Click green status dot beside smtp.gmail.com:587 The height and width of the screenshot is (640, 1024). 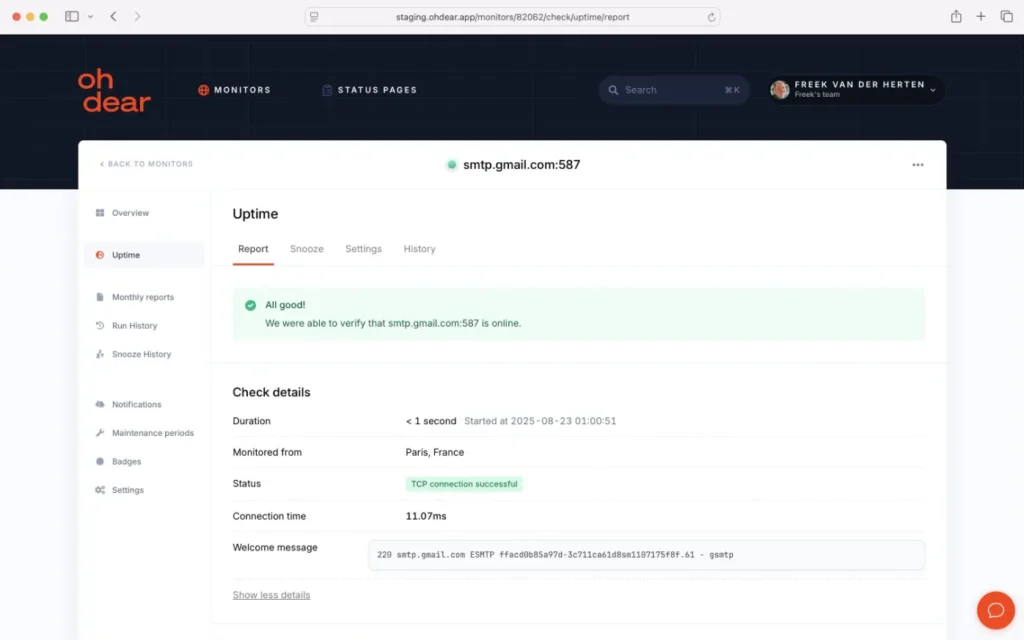(451, 165)
